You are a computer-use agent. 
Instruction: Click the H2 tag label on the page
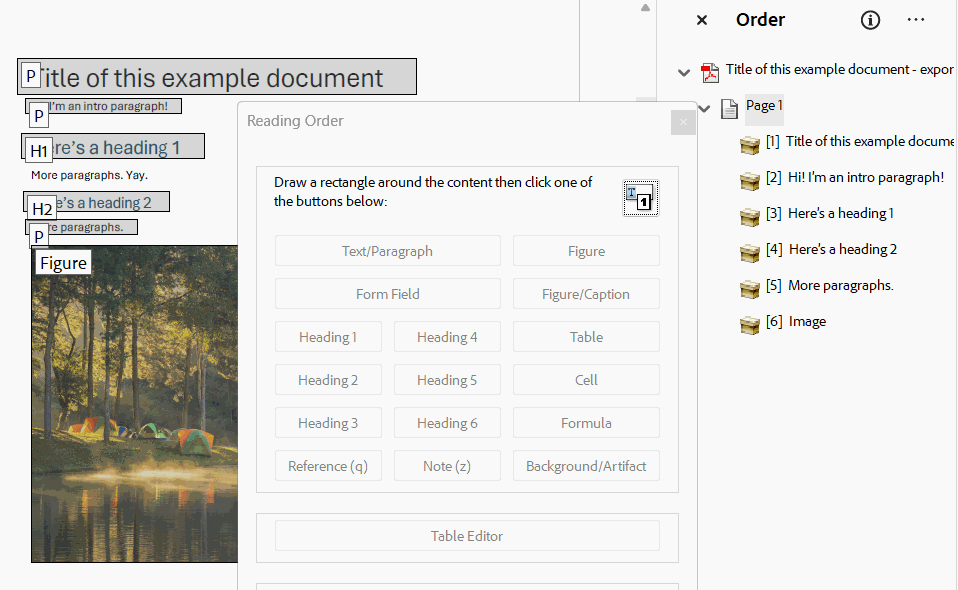pyautogui.click(x=42, y=209)
